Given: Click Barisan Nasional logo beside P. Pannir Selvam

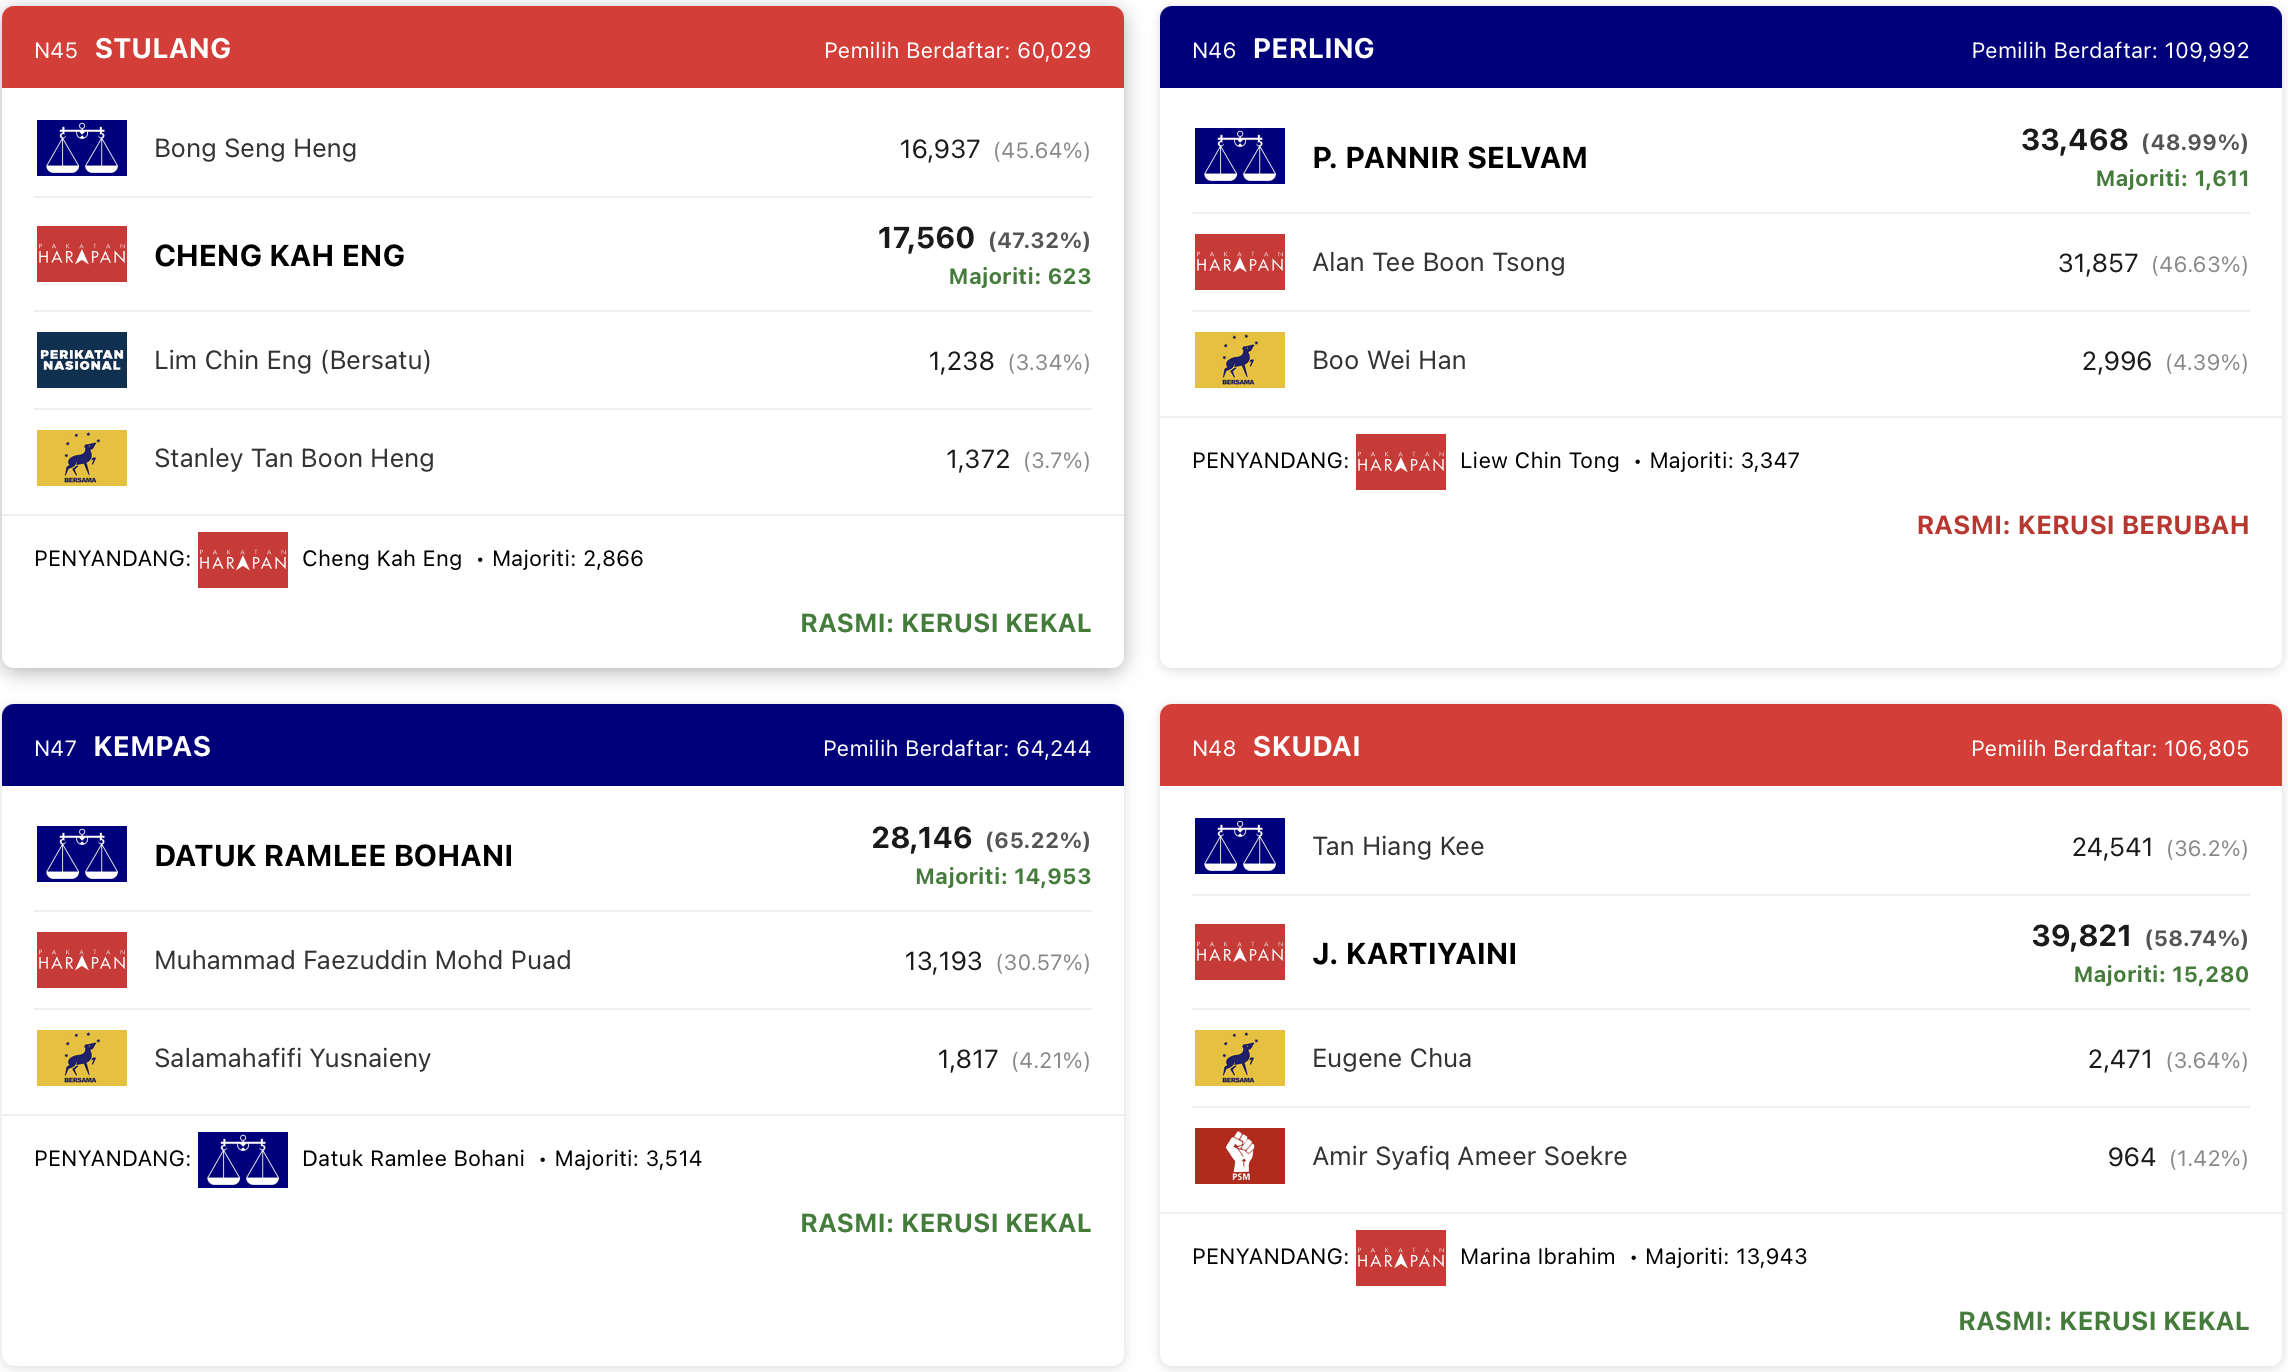Looking at the screenshot, I should [x=1240, y=156].
